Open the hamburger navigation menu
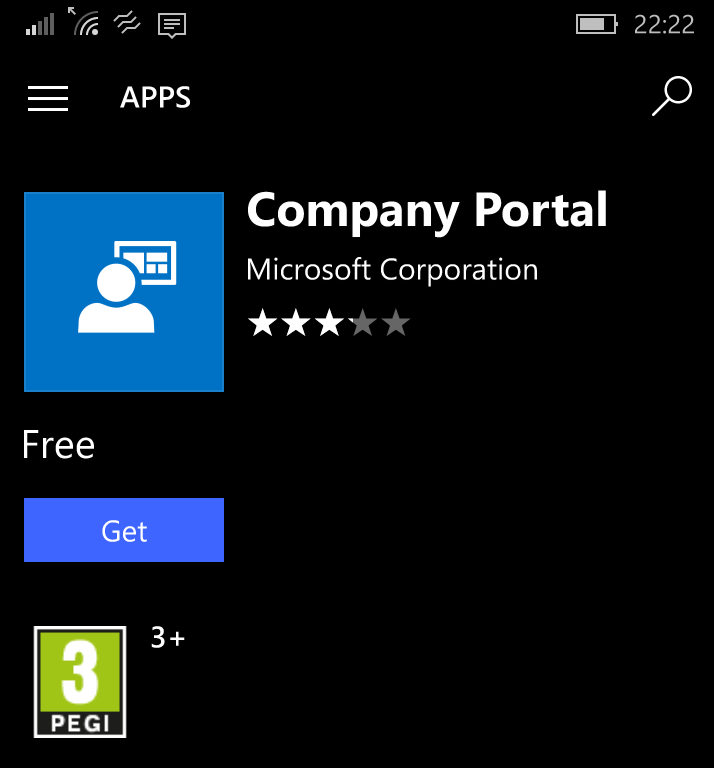Image resolution: width=714 pixels, height=768 pixels. tap(48, 98)
